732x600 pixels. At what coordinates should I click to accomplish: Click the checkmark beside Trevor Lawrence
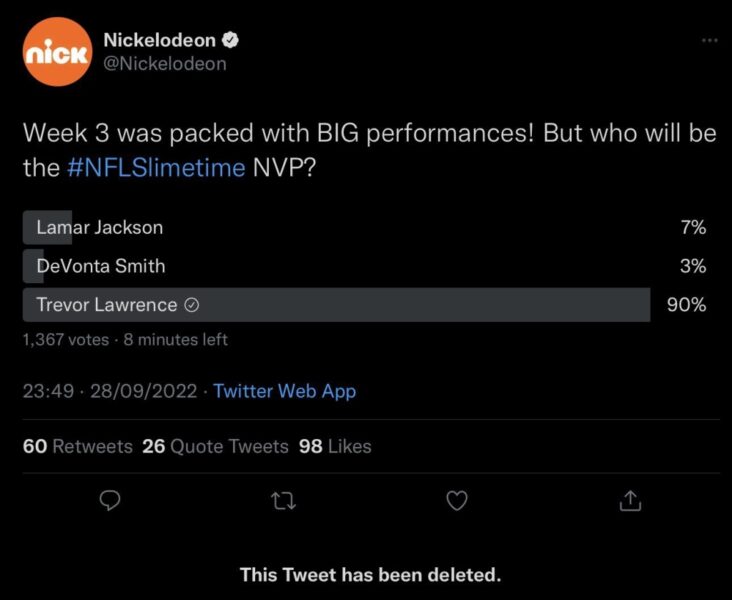[x=192, y=306]
